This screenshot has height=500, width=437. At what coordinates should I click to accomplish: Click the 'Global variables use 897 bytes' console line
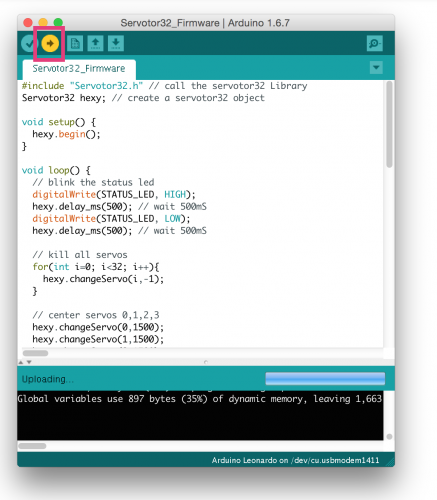coord(200,399)
